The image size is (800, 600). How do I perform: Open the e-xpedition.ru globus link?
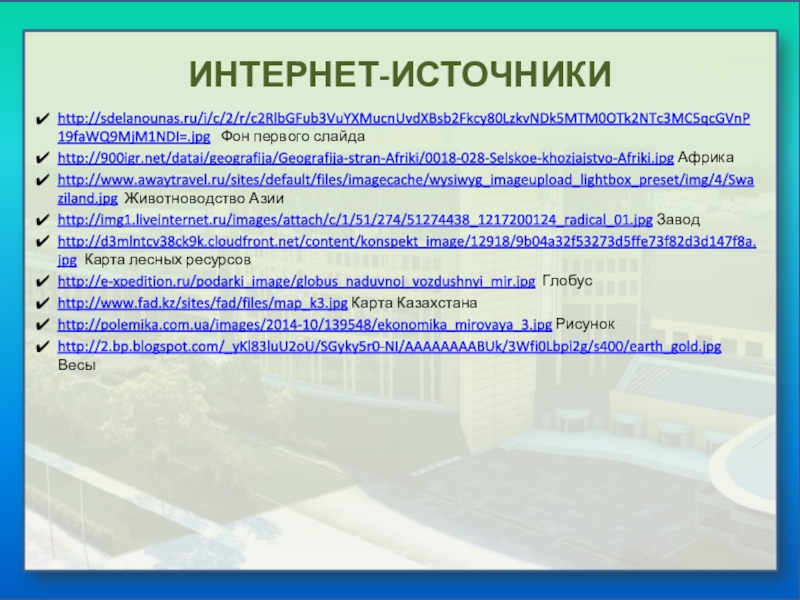296,281
